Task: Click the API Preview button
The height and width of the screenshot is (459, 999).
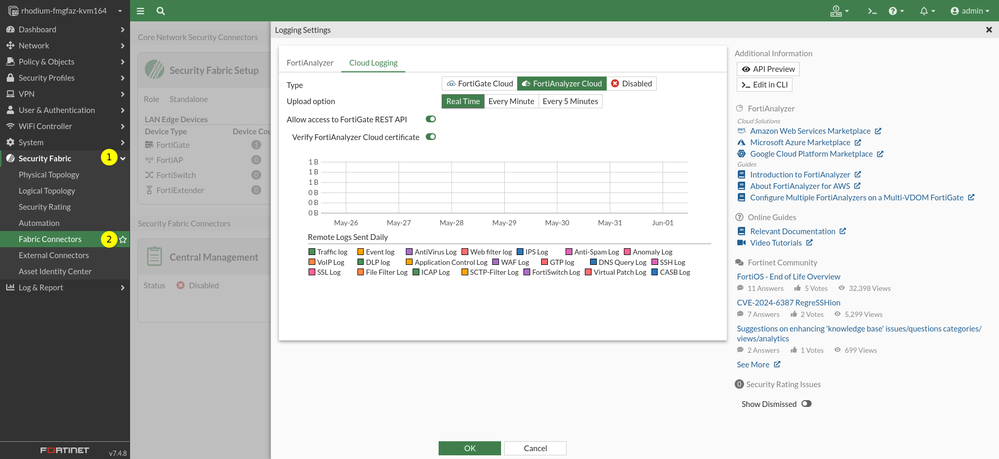Action: point(768,69)
